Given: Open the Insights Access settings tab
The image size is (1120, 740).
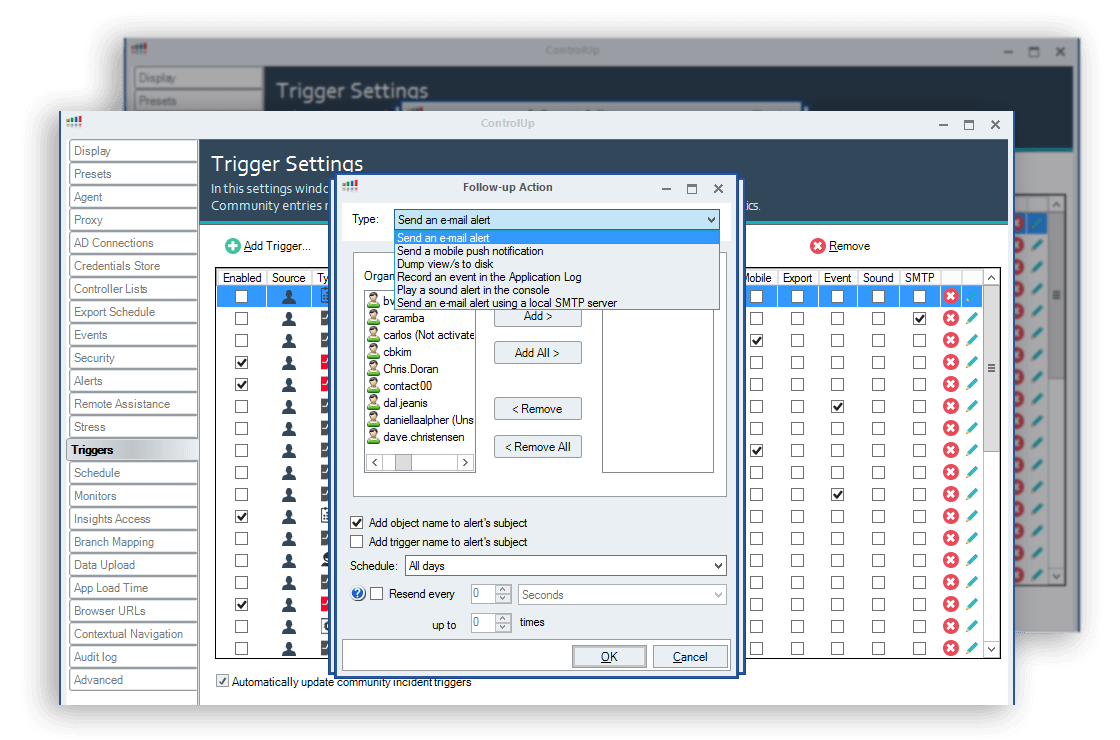Looking at the screenshot, I should [x=133, y=519].
